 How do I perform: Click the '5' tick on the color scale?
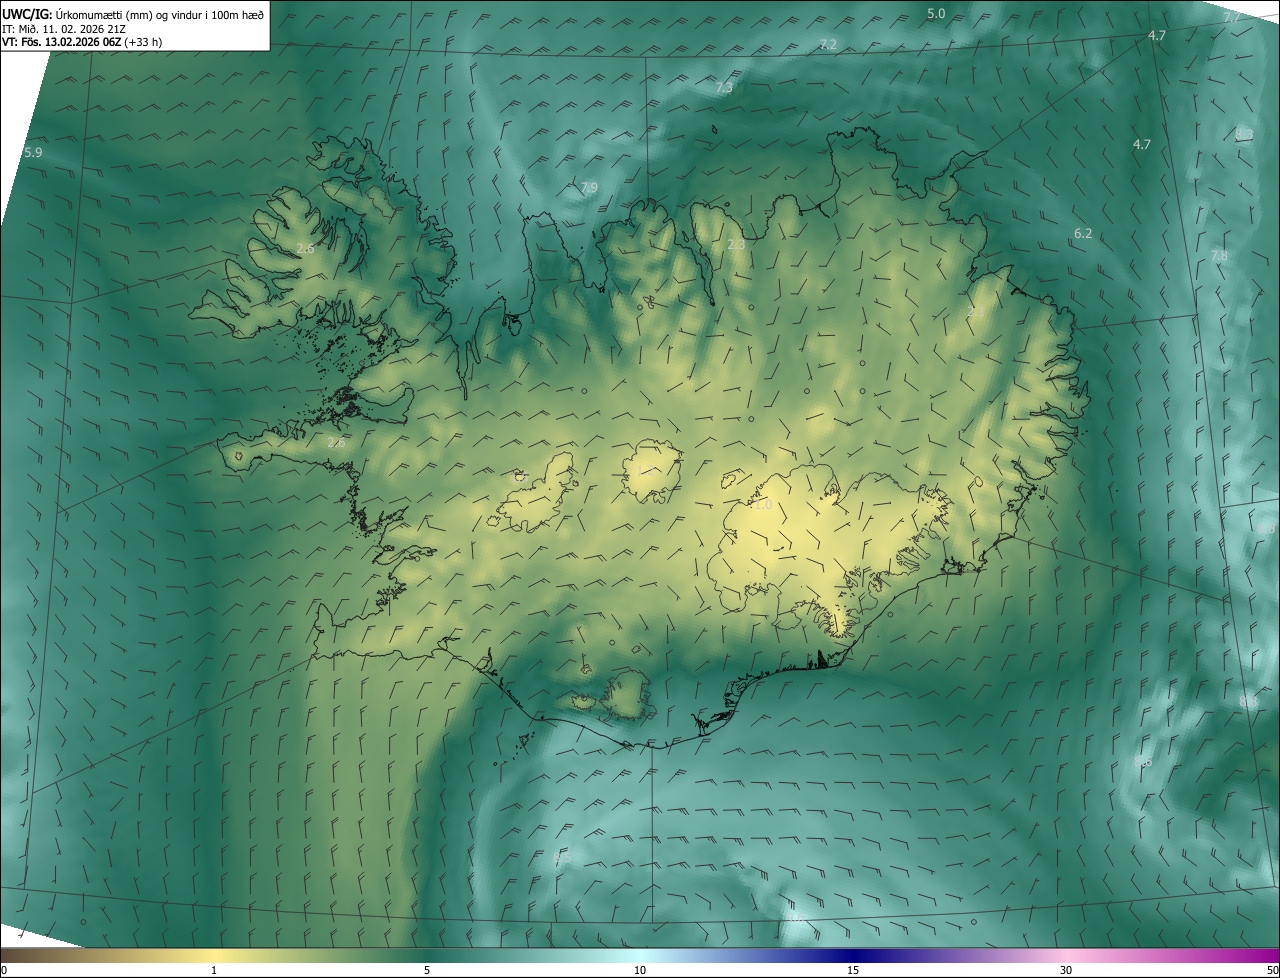click(x=427, y=970)
